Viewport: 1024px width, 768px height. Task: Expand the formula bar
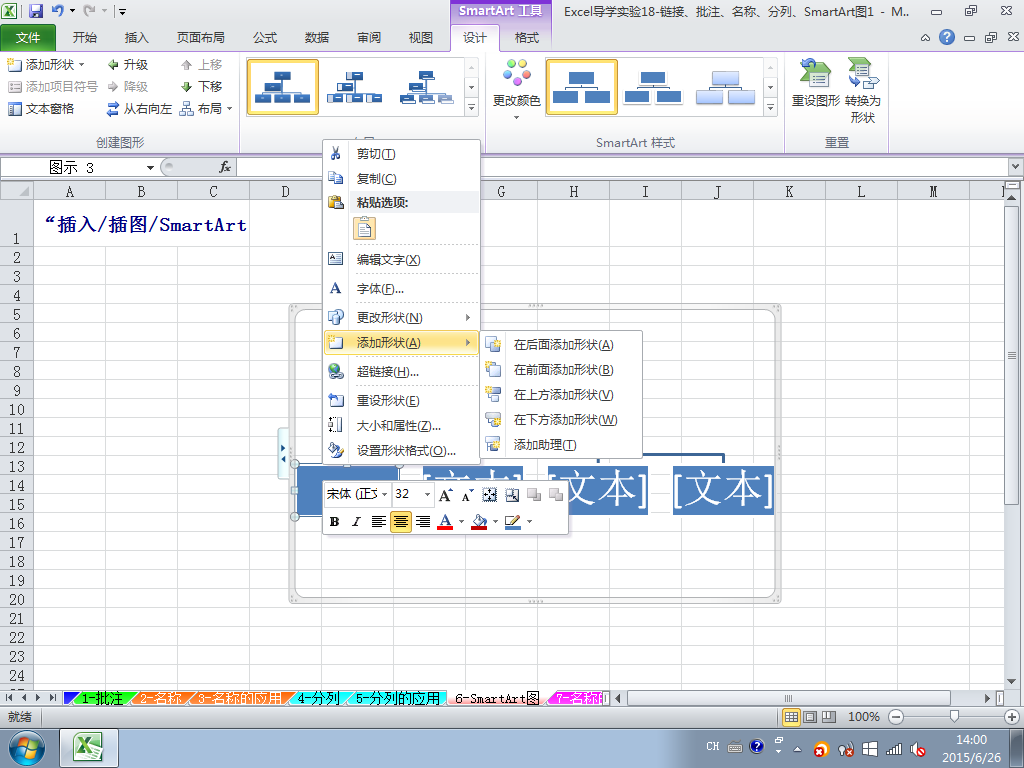1016,167
